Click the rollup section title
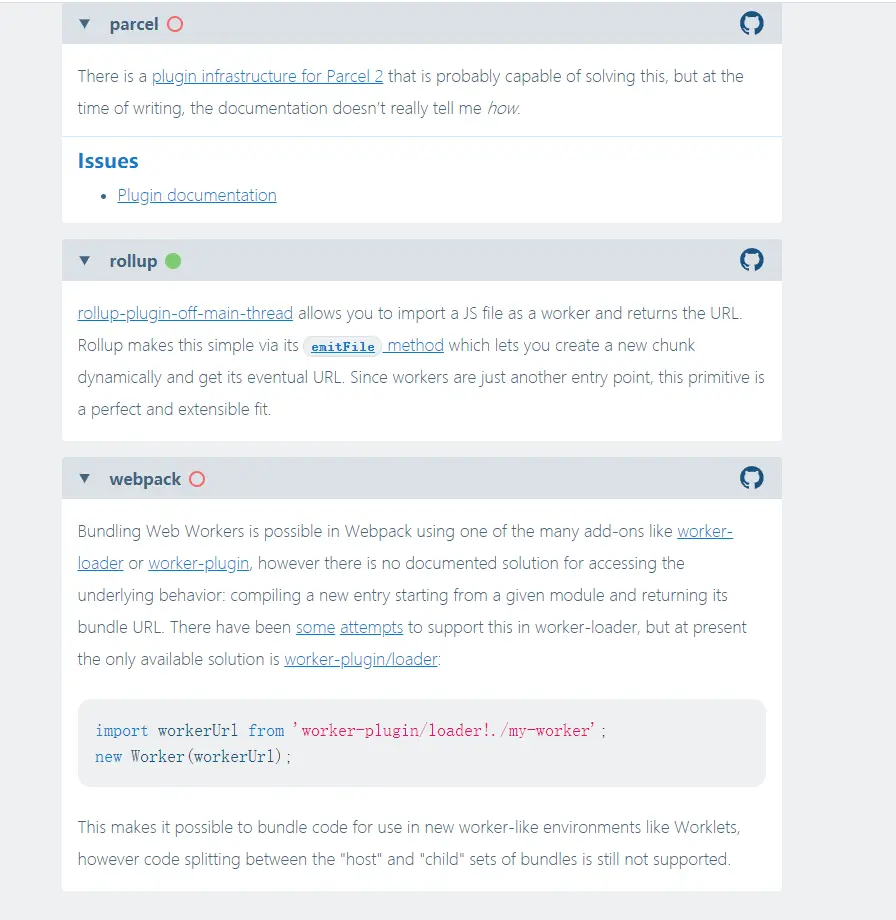This screenshot has width=896, height=920. (x=133, y=261)
